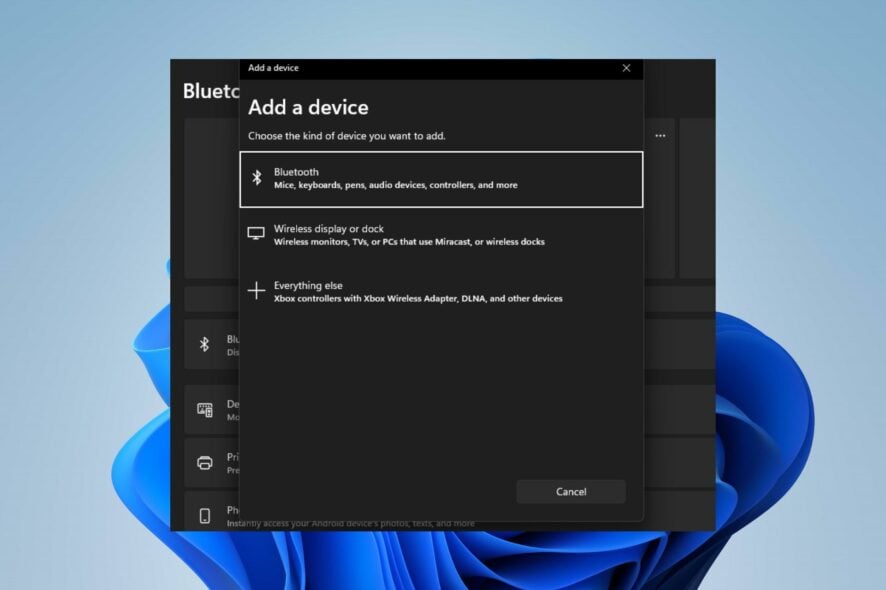The width and height of the screenshot is (886, 590).
Task: Click 'Xbox controllers with Xbox Wireless Adapter' text
Action: point(418,298)
